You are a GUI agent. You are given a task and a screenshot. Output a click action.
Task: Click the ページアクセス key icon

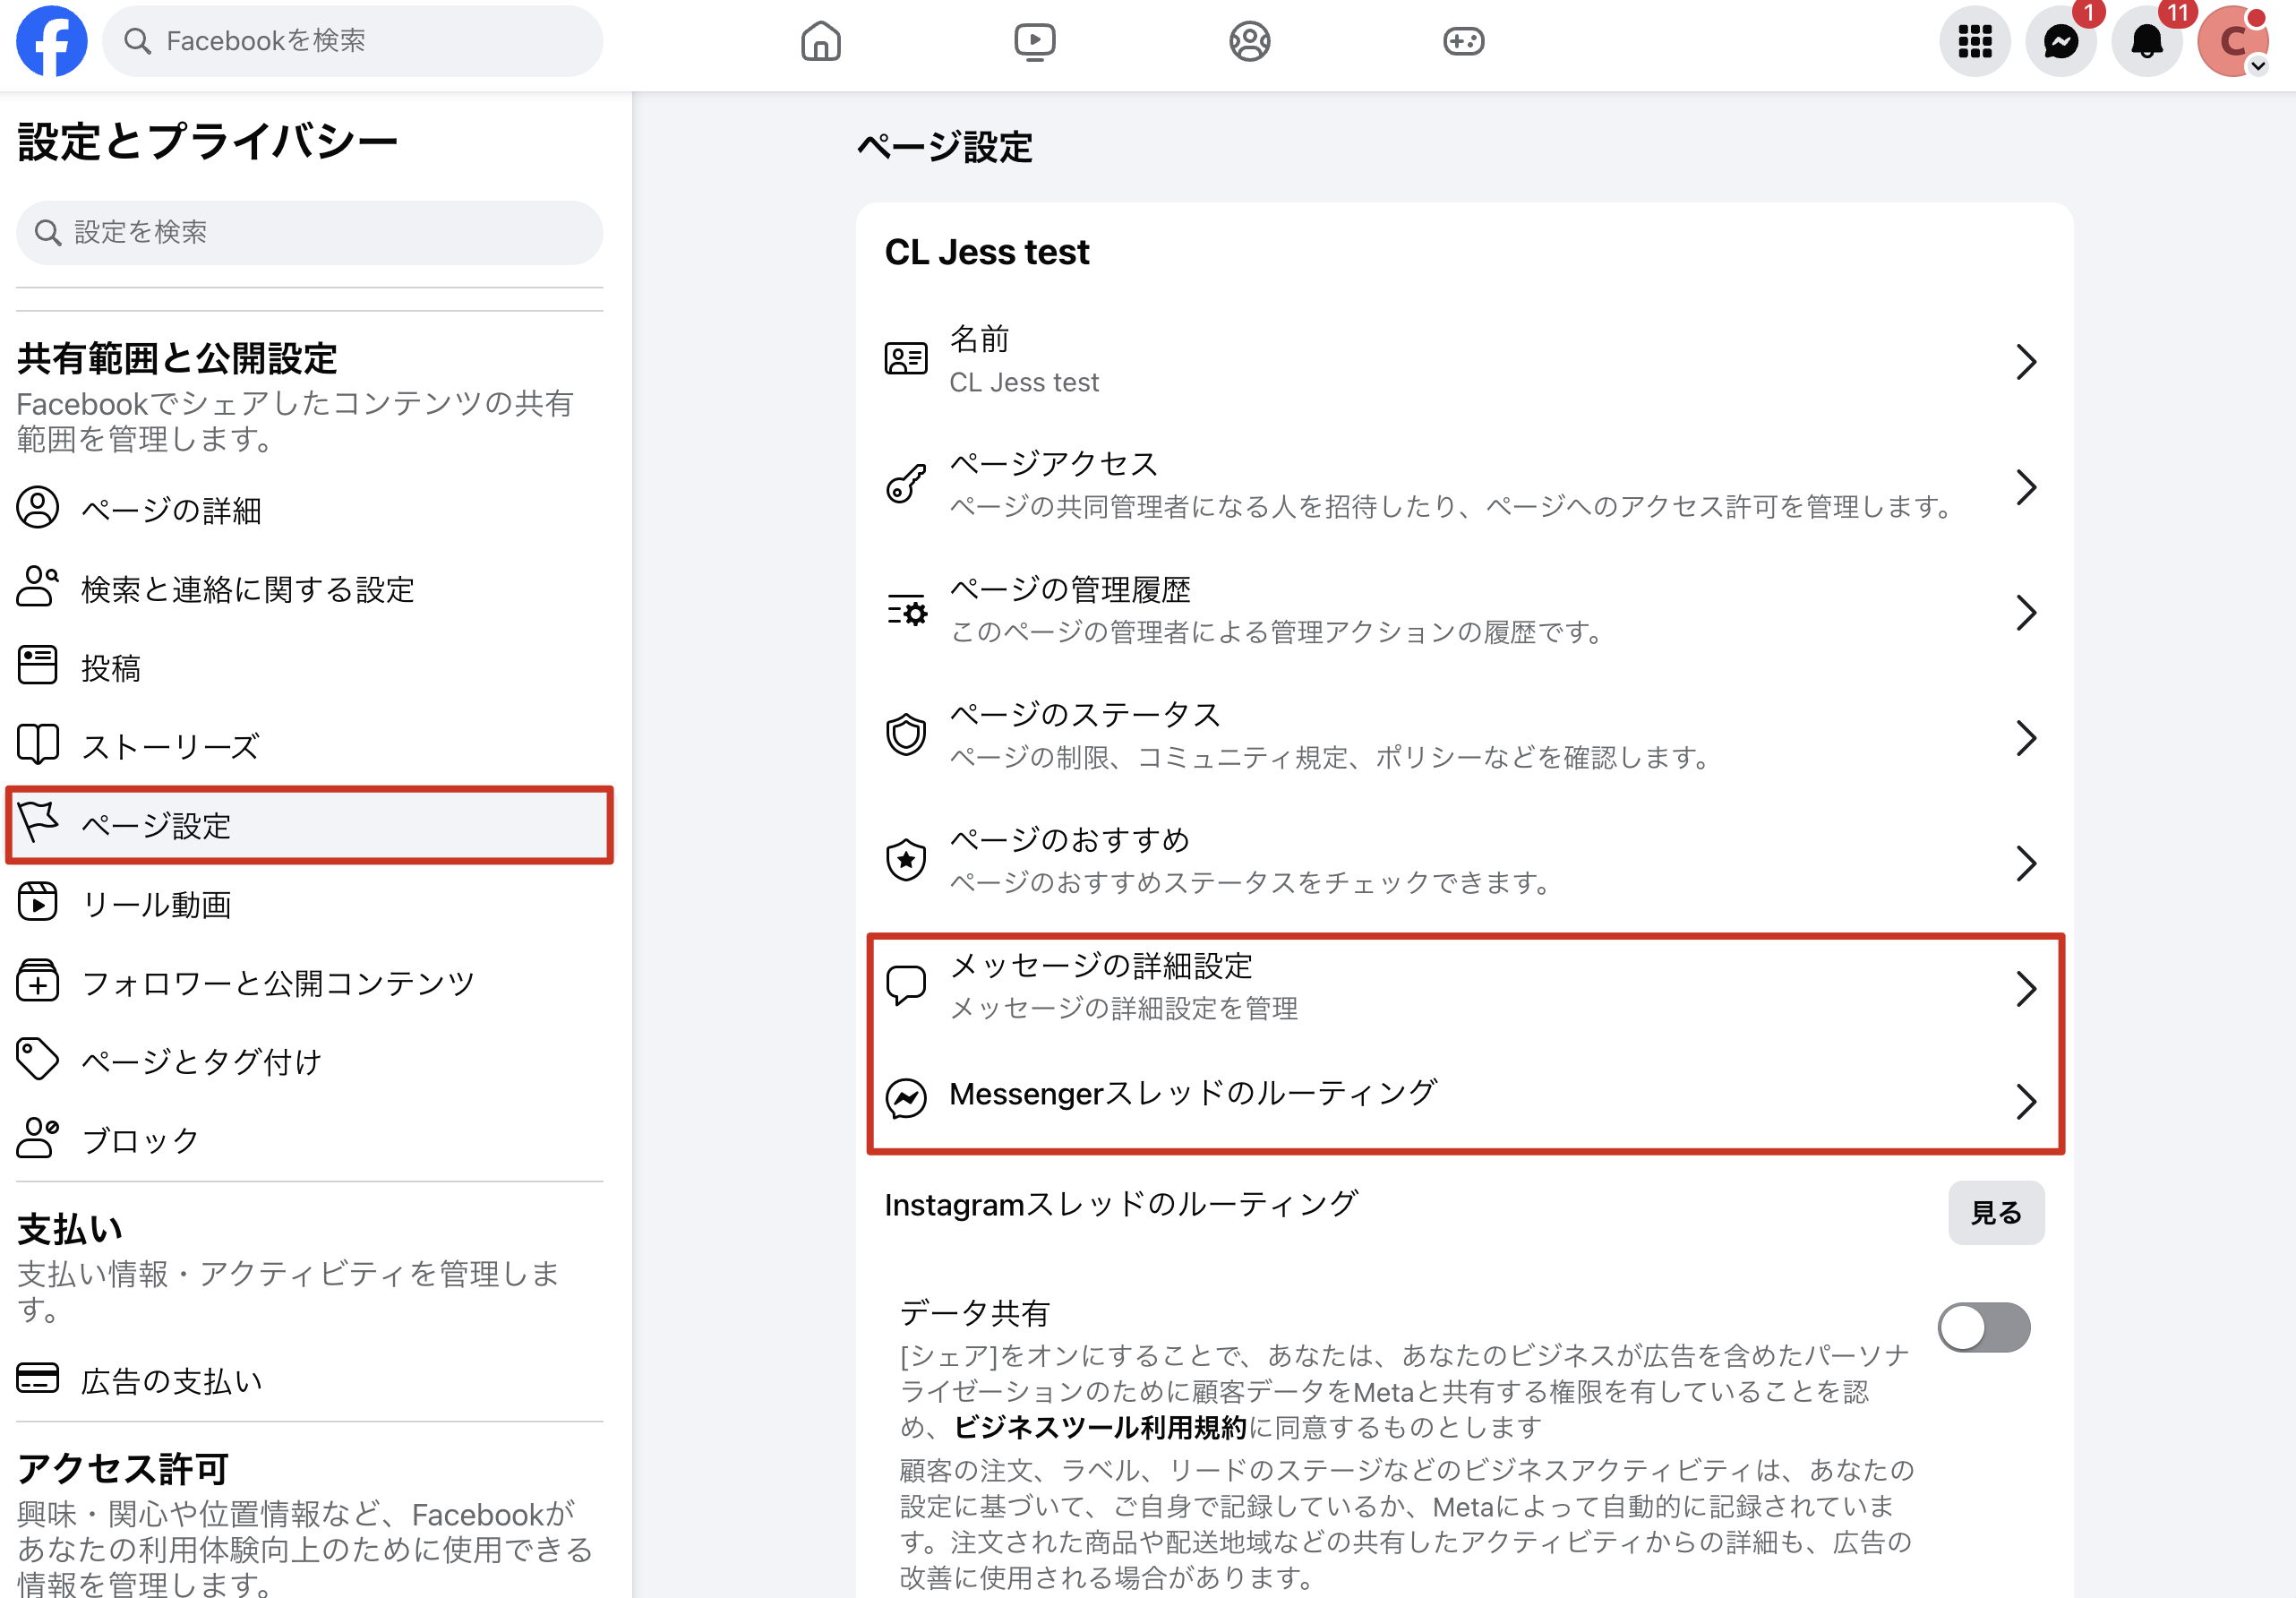tap(906, 484)
